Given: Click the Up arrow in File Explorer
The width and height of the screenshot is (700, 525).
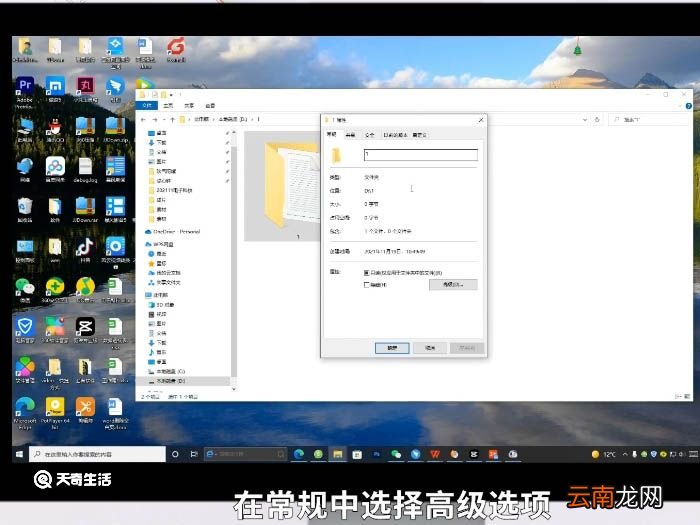Looking at the screenshot, I should point(172,120).
